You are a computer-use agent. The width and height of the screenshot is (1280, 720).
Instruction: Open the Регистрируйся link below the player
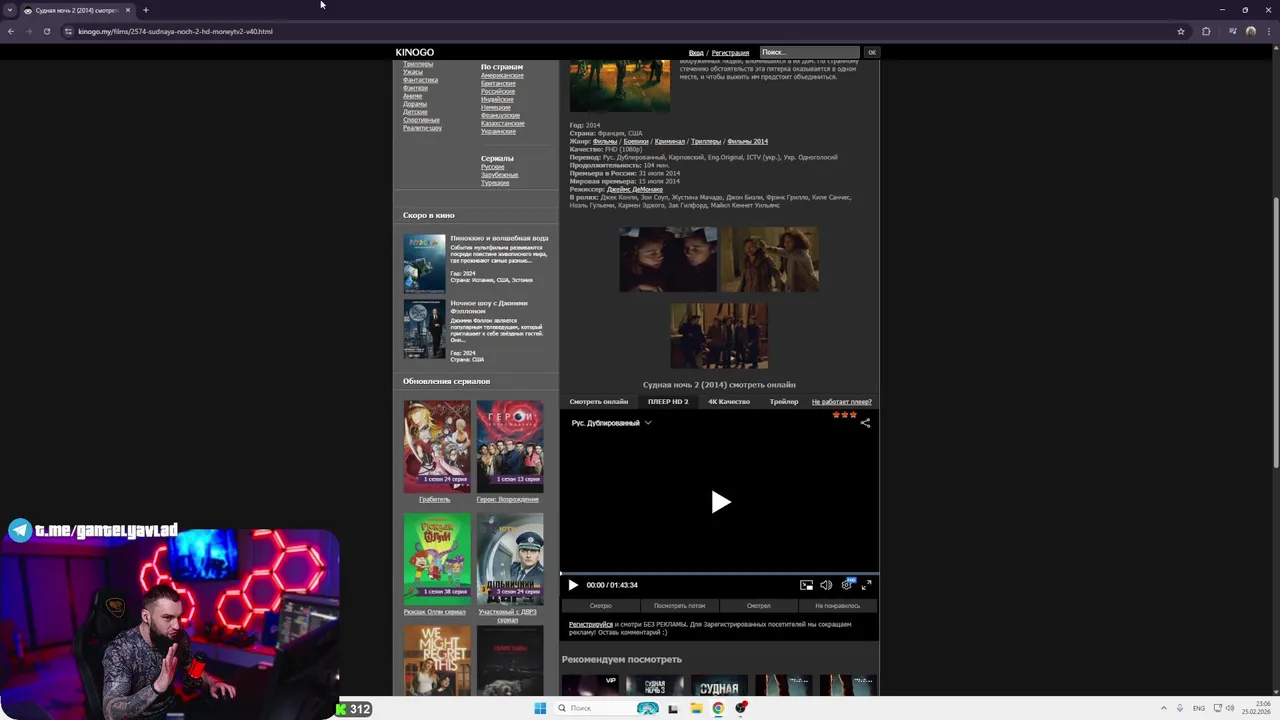(591, 624)
